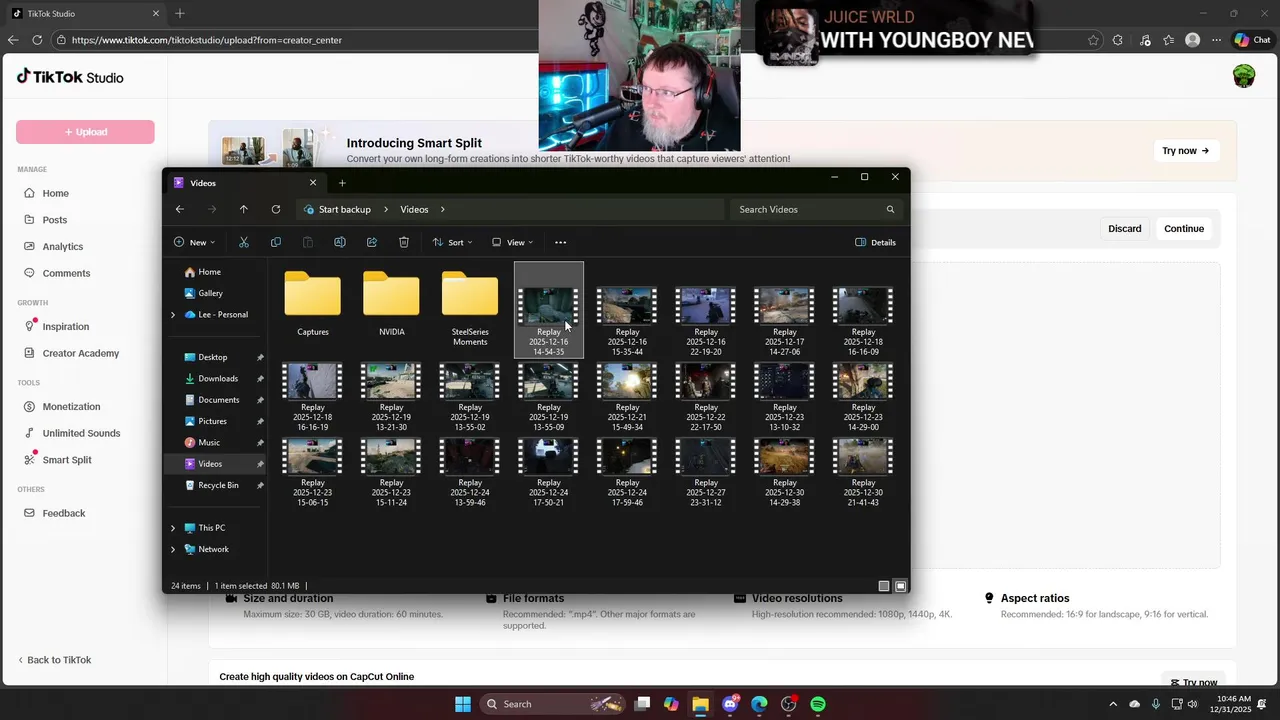1280x720 pixels.
Task: Open the Captures folder
Action: pyautogui.click(x=313, y=304)
